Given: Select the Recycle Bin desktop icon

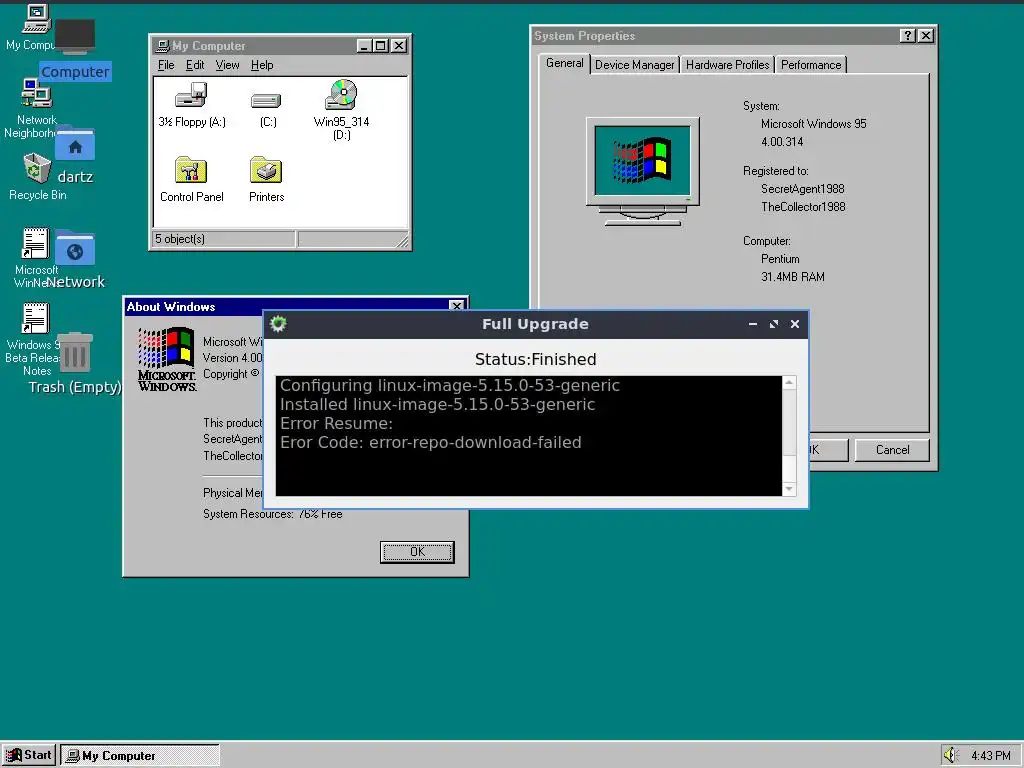Looking at the screenshot, I should click(37, 168).
